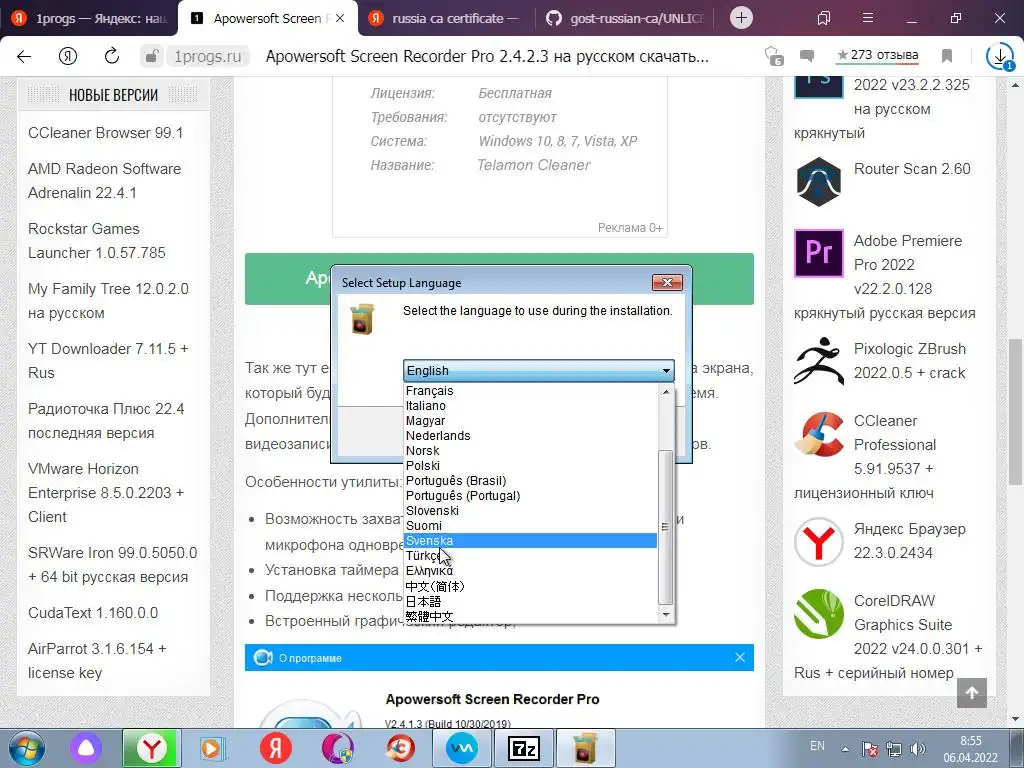Open the media player taskbar icon
Image resolution: width=1024 pixels, height=768 pixels.
[212, 748]
